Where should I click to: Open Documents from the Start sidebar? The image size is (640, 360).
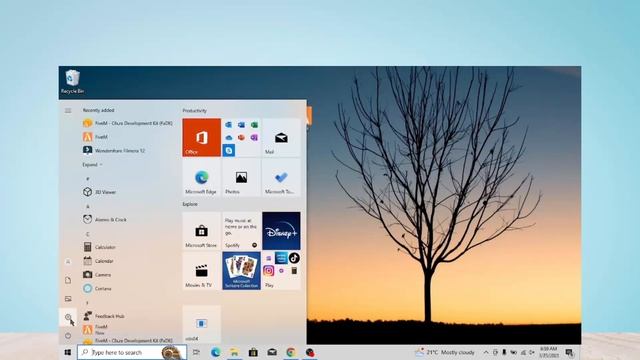click(x=68, y=280)
